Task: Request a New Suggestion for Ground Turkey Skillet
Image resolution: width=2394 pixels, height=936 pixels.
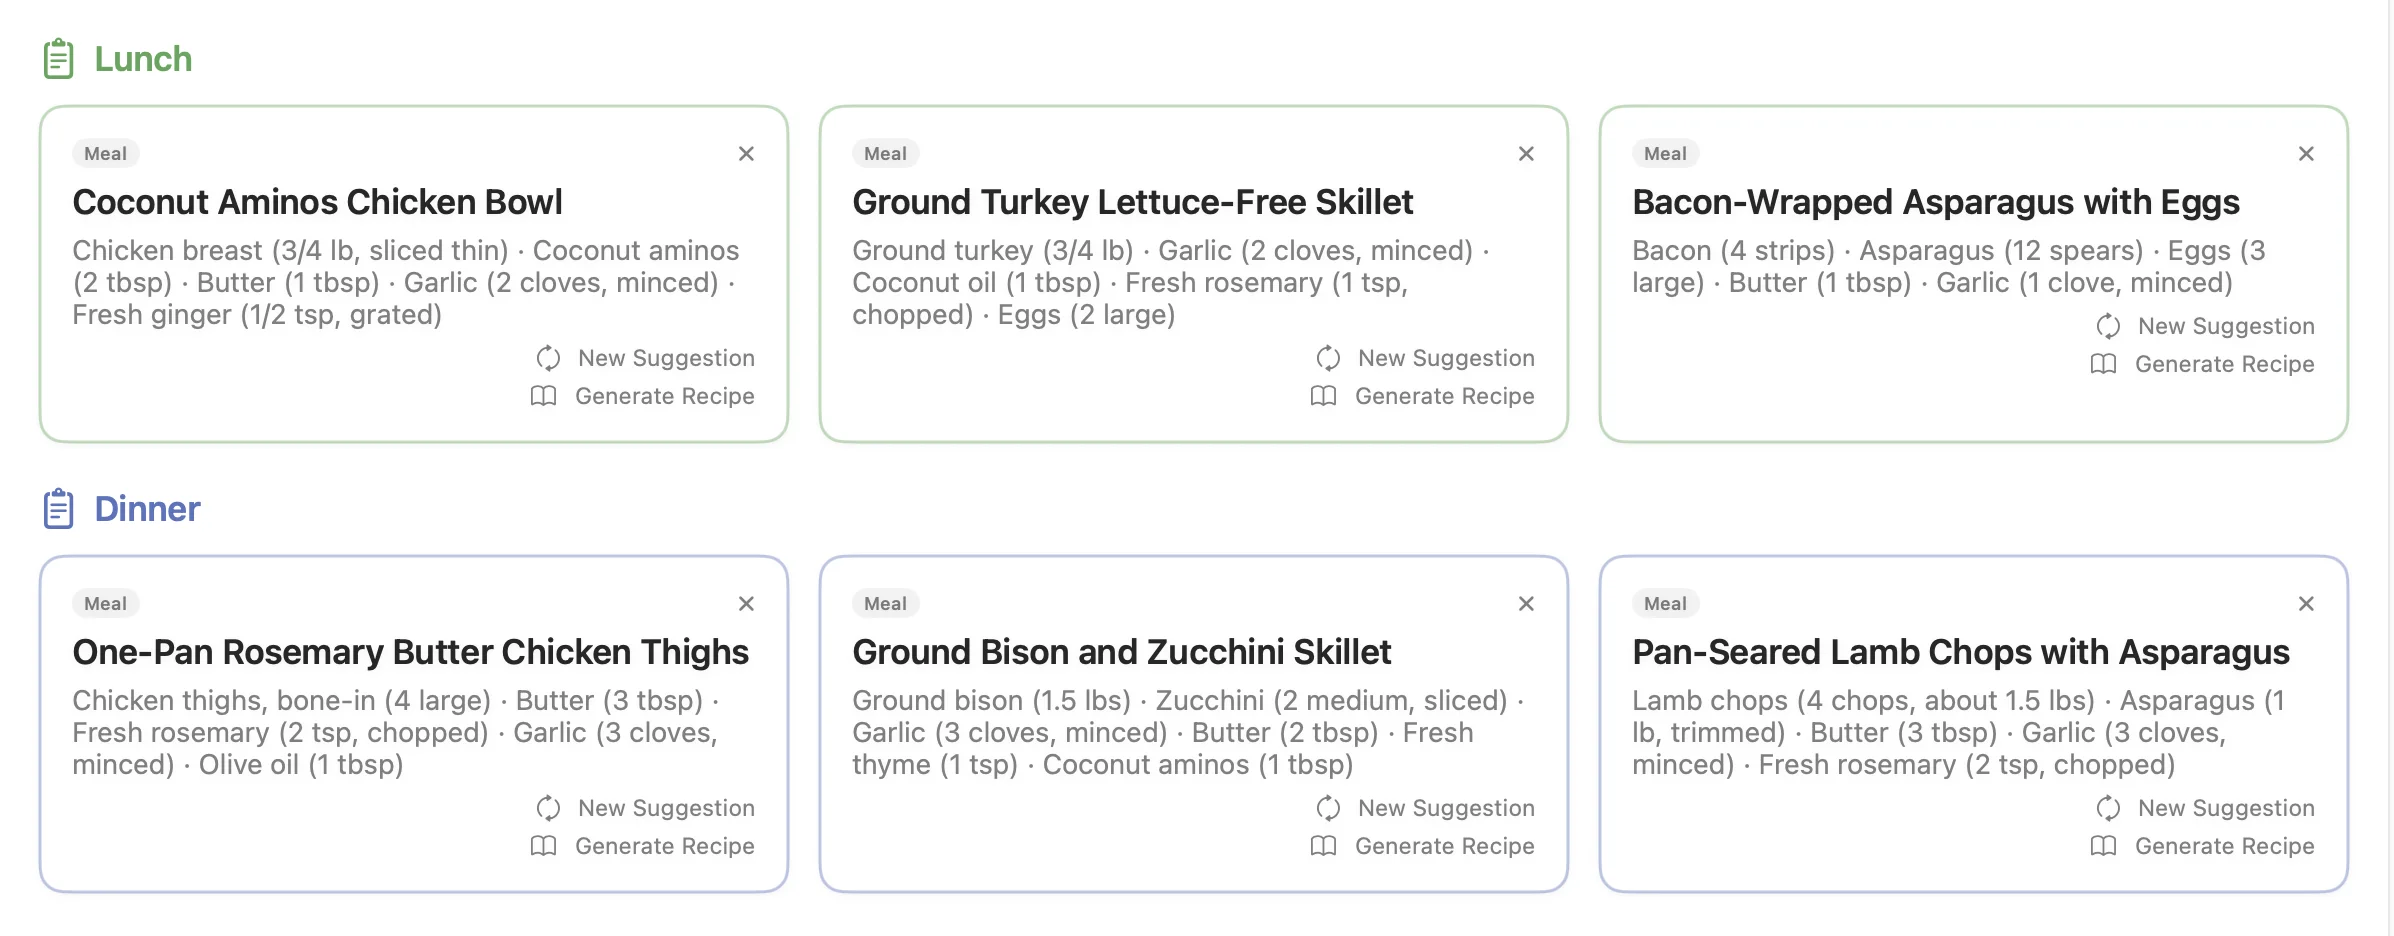Action: point(1446,358)
